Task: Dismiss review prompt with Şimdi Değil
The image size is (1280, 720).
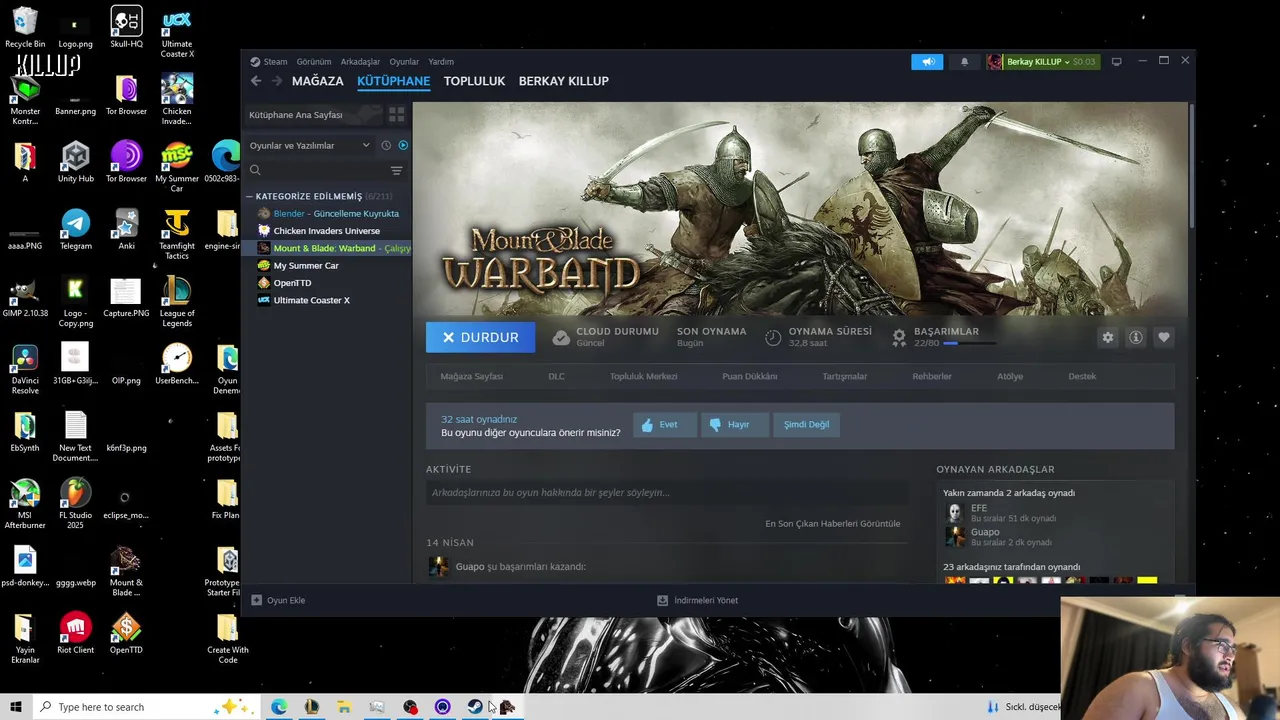Action: pos(806,424)
